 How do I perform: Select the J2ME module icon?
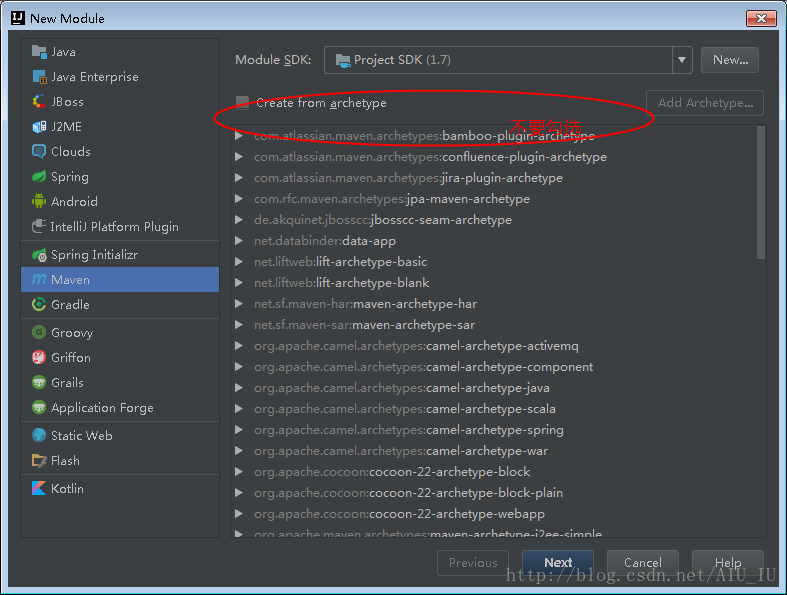(x=39, y=127)
